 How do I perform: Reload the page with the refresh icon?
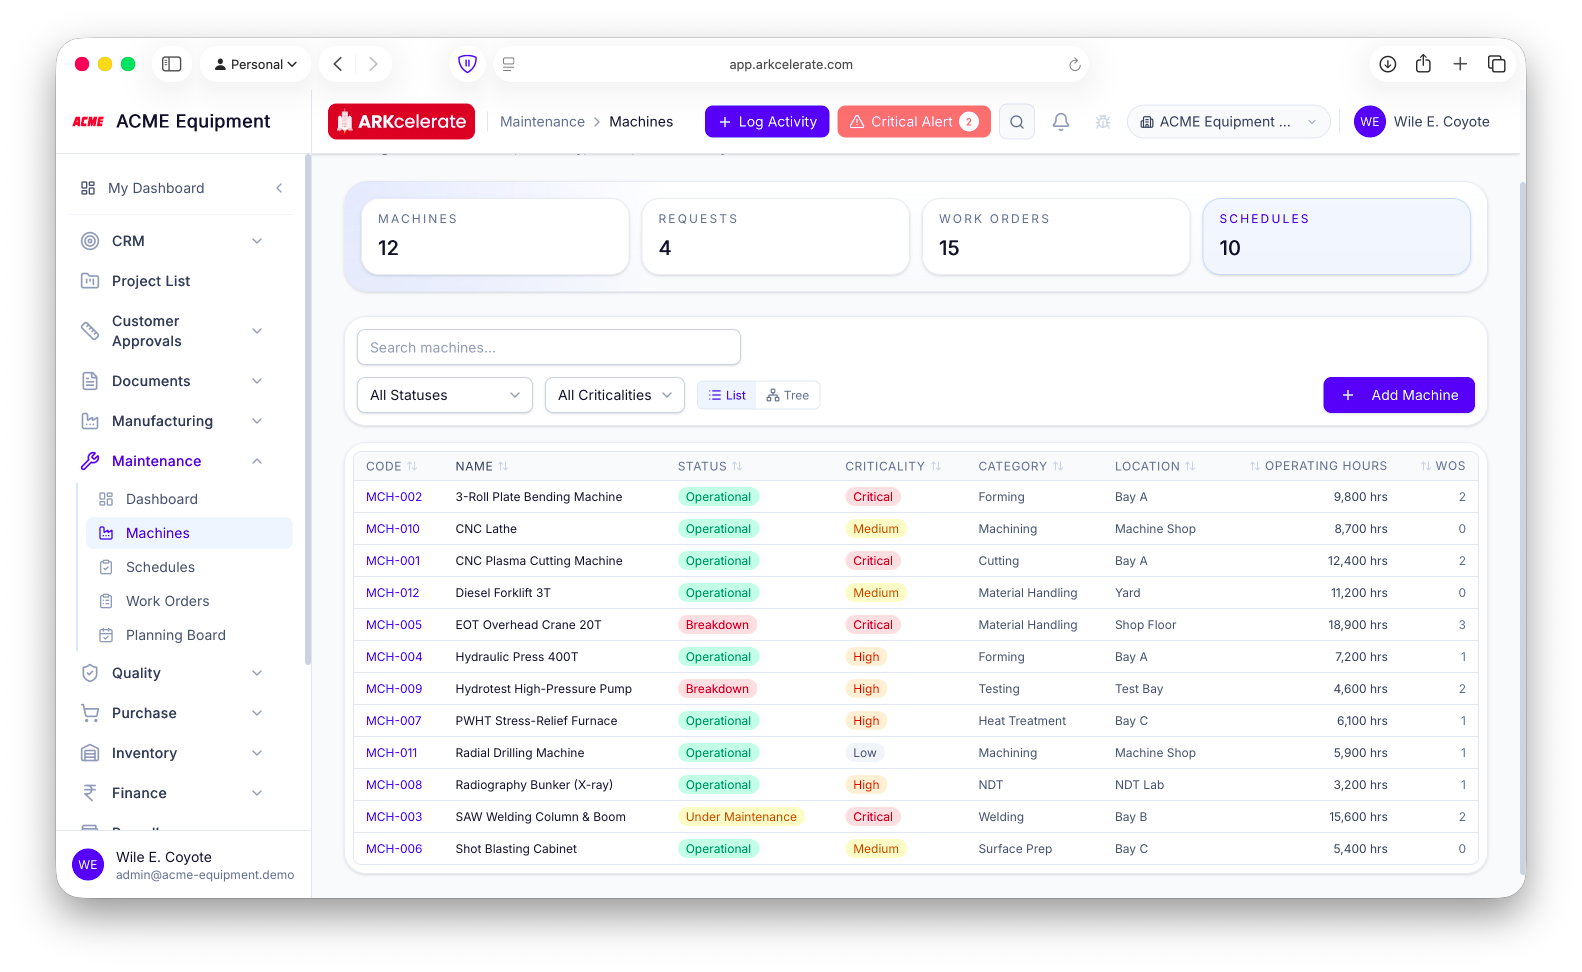click(1075, 64)
